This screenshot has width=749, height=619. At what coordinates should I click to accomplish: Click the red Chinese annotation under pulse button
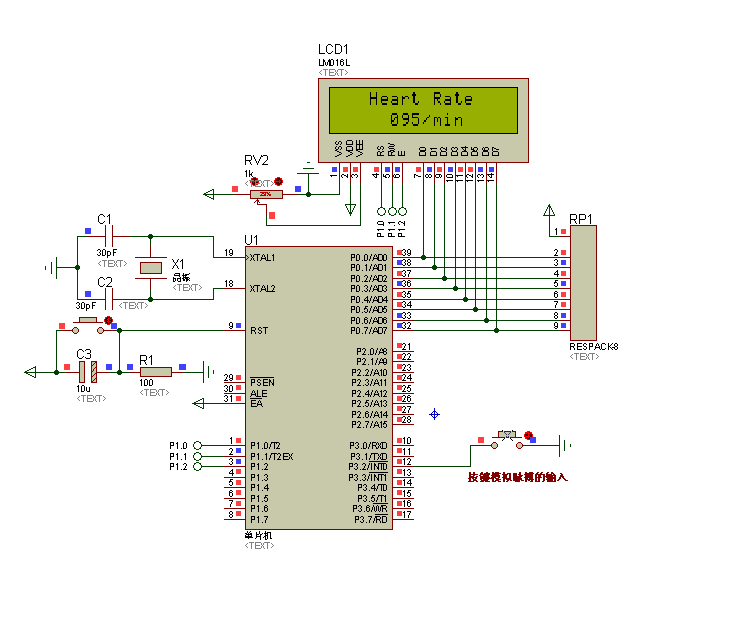[x=518, y=477]
